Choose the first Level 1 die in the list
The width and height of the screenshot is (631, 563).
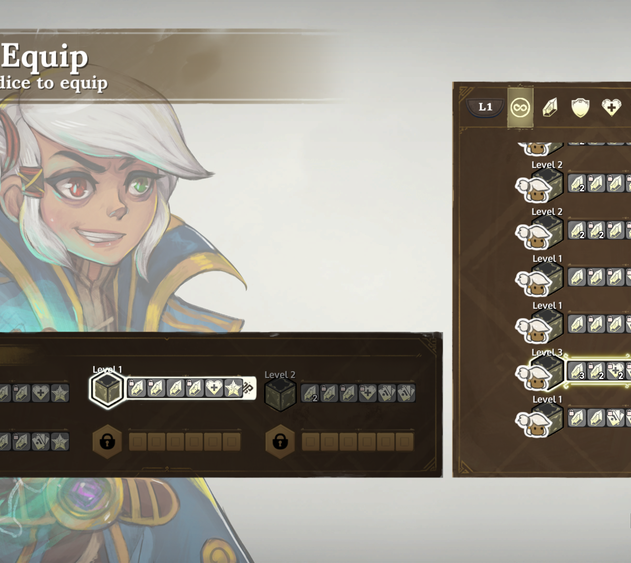[540, 280]
